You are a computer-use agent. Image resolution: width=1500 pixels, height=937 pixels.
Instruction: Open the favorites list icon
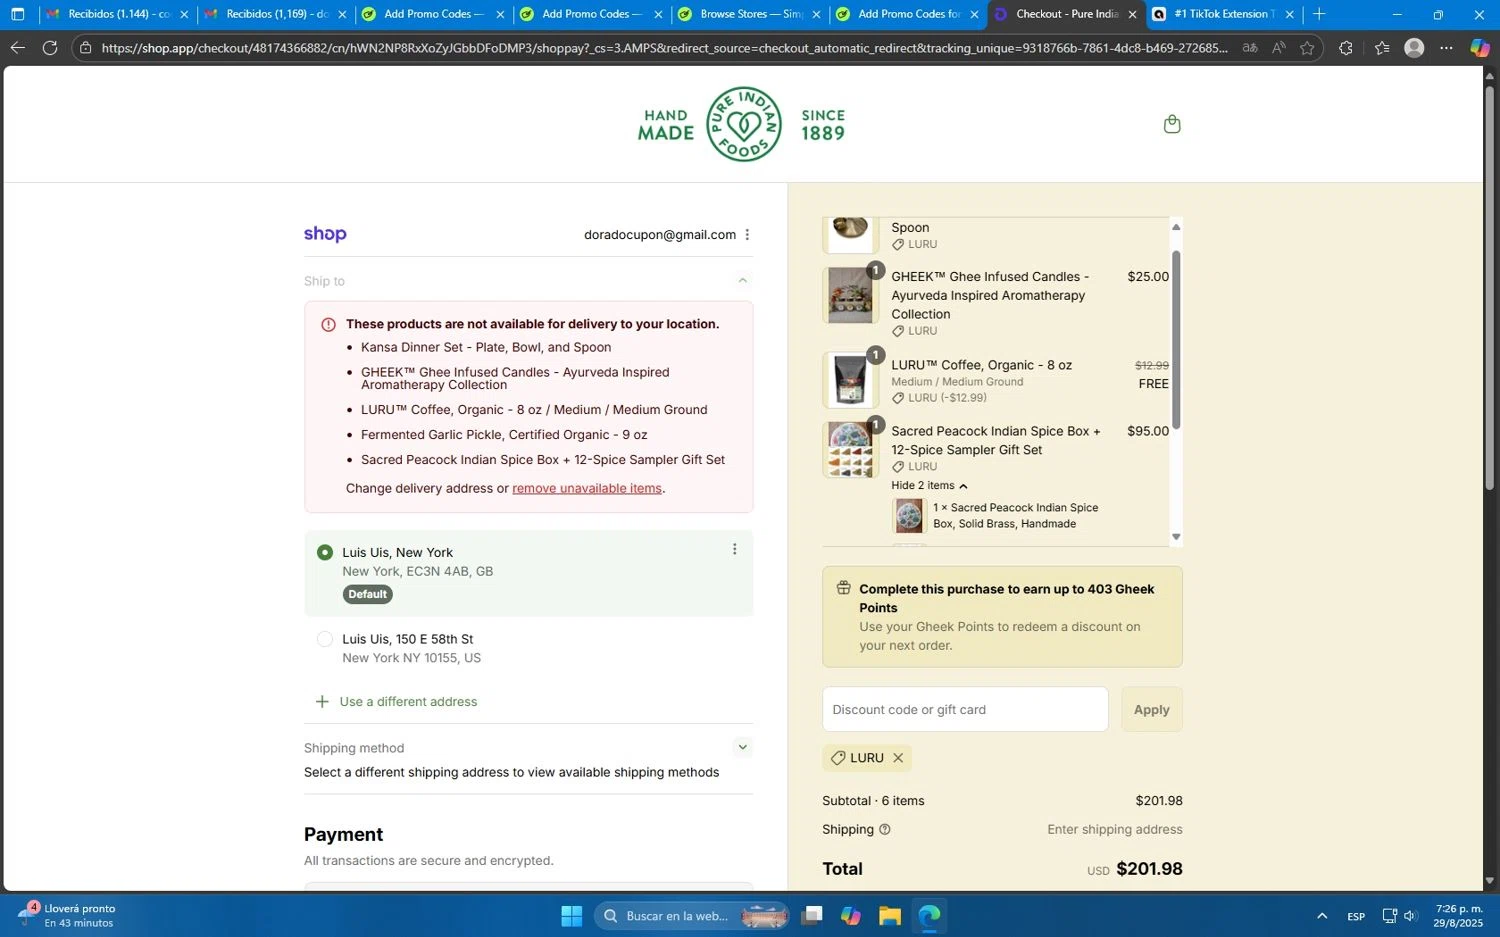pos(1382,48)
